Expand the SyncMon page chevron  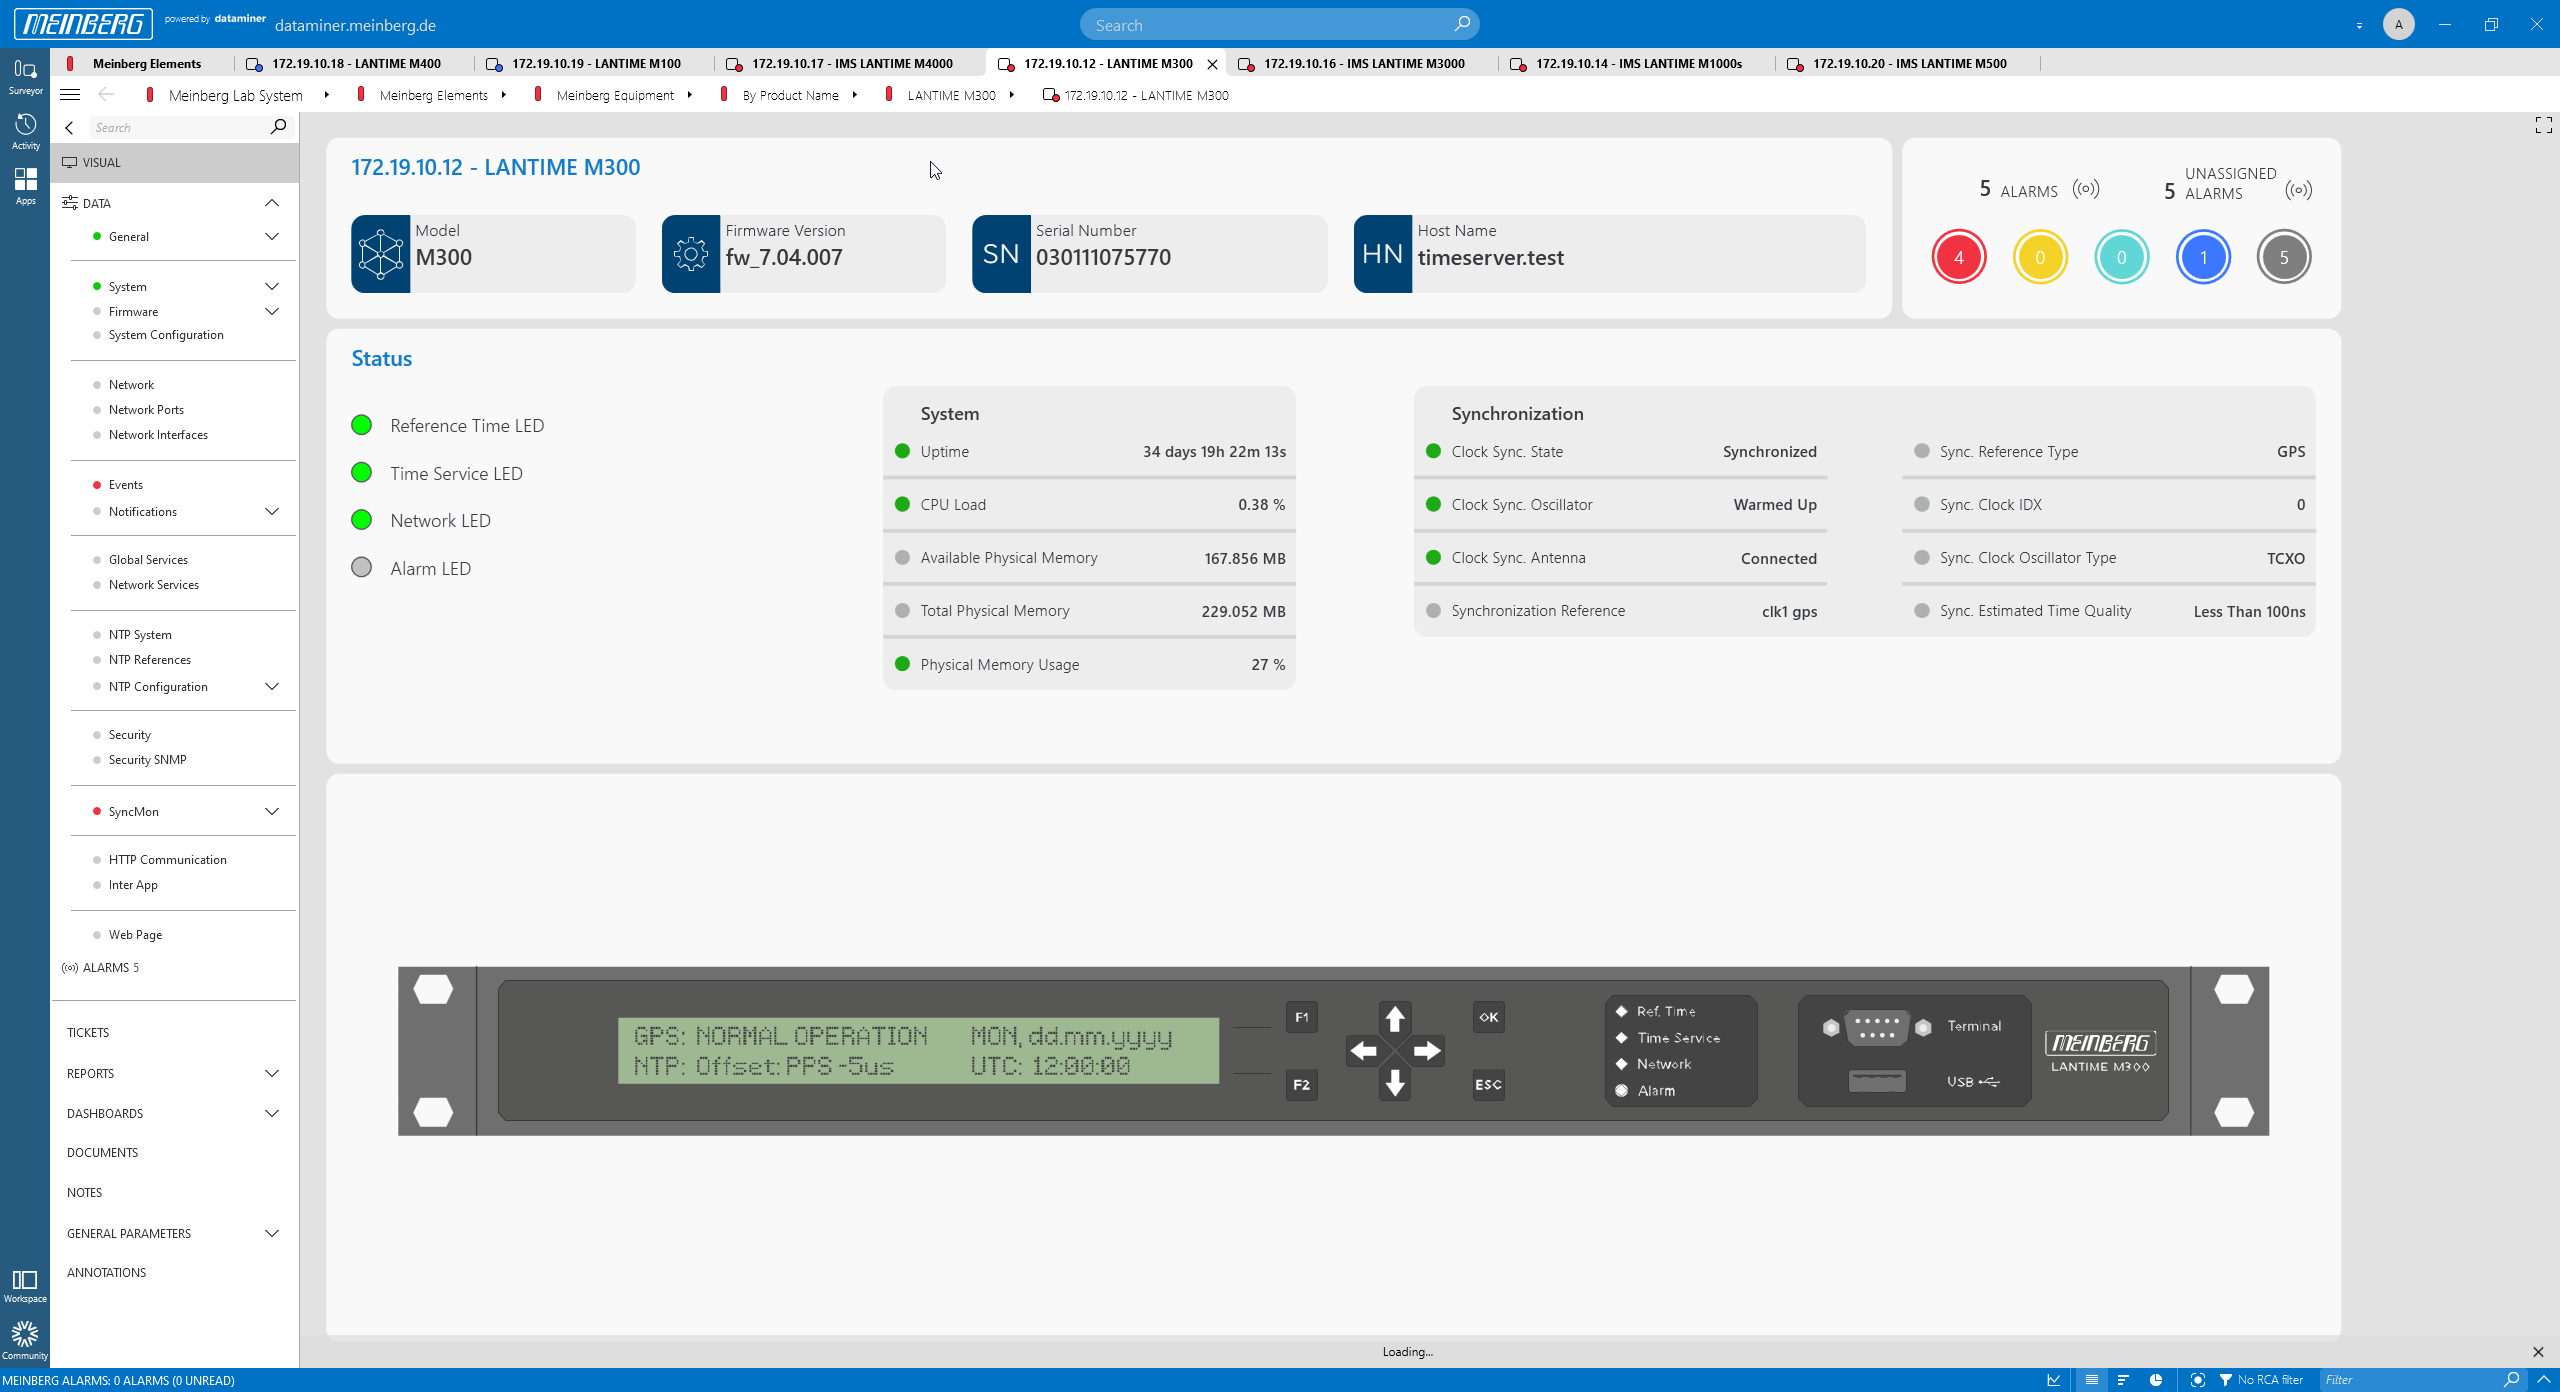click(271, 812)
